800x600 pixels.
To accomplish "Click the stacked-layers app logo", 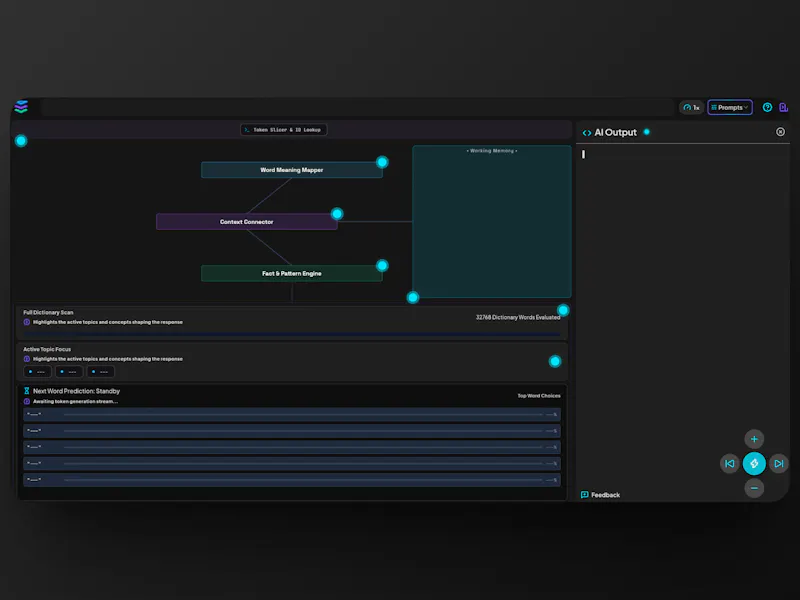I will click(21, 107).
